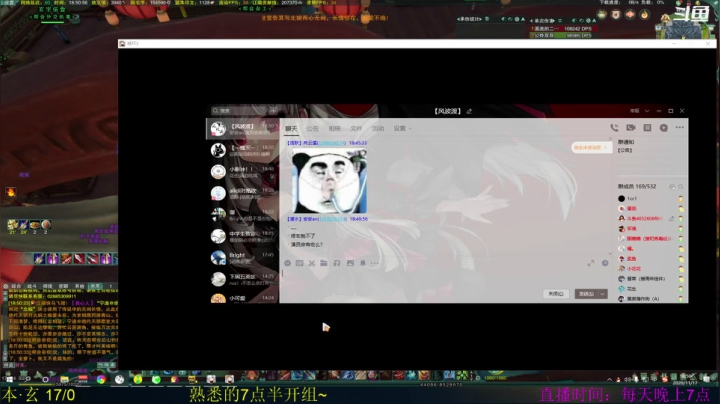Open the green WeChat icon on taskbar
This screenshot has height=404, width=720.
(x=156, y=379)
